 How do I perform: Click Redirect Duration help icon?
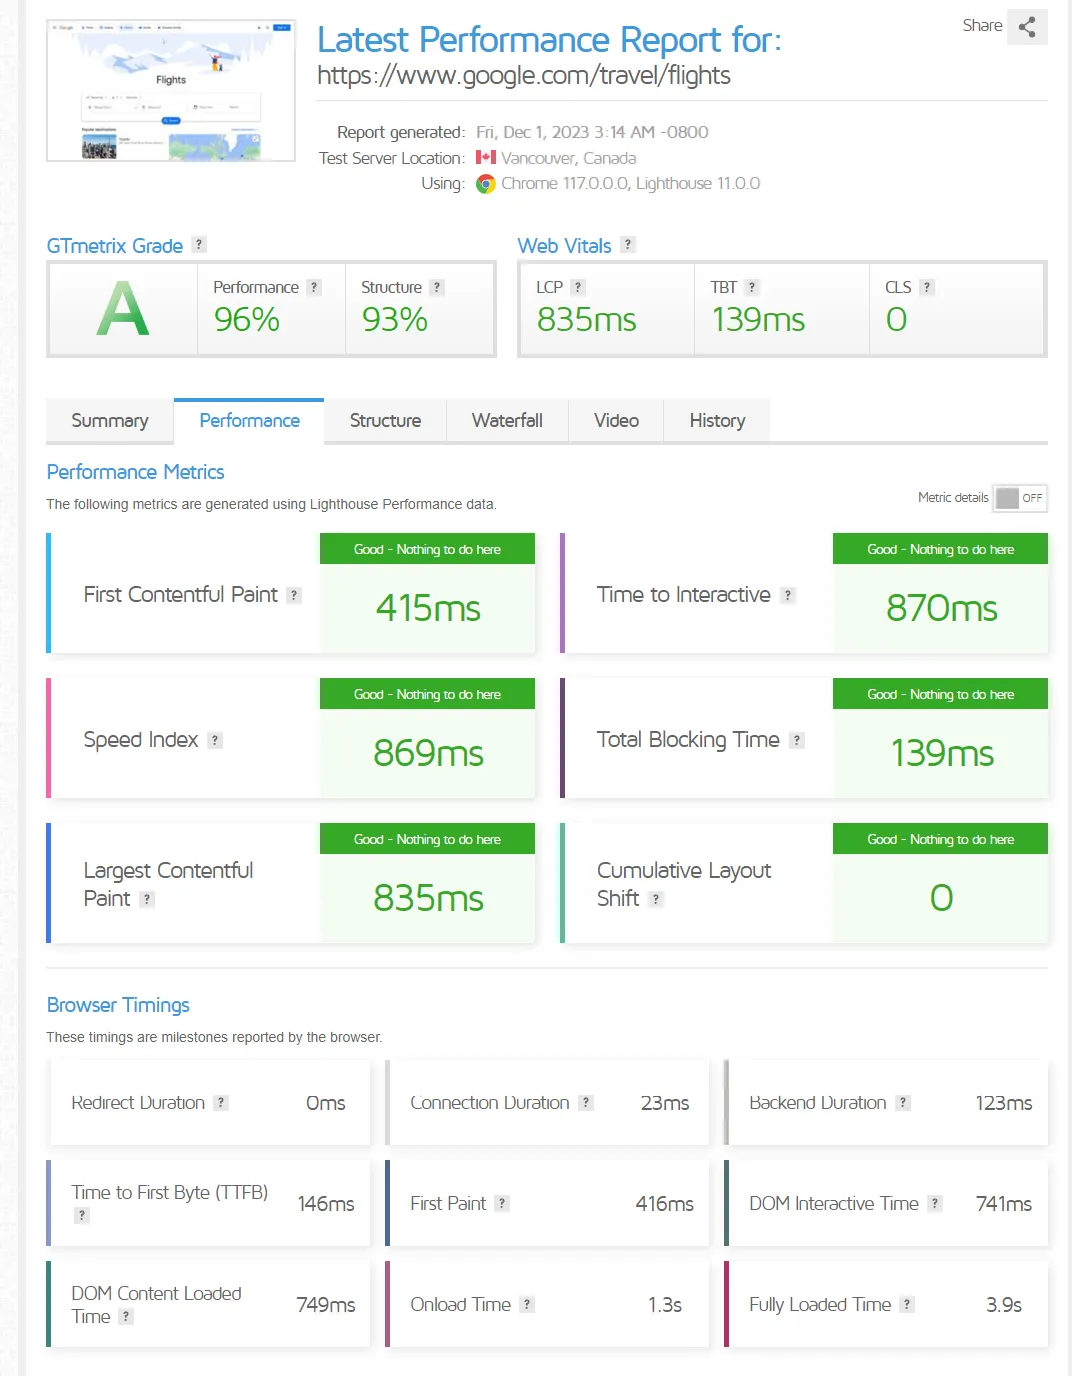click(221, 1102)
